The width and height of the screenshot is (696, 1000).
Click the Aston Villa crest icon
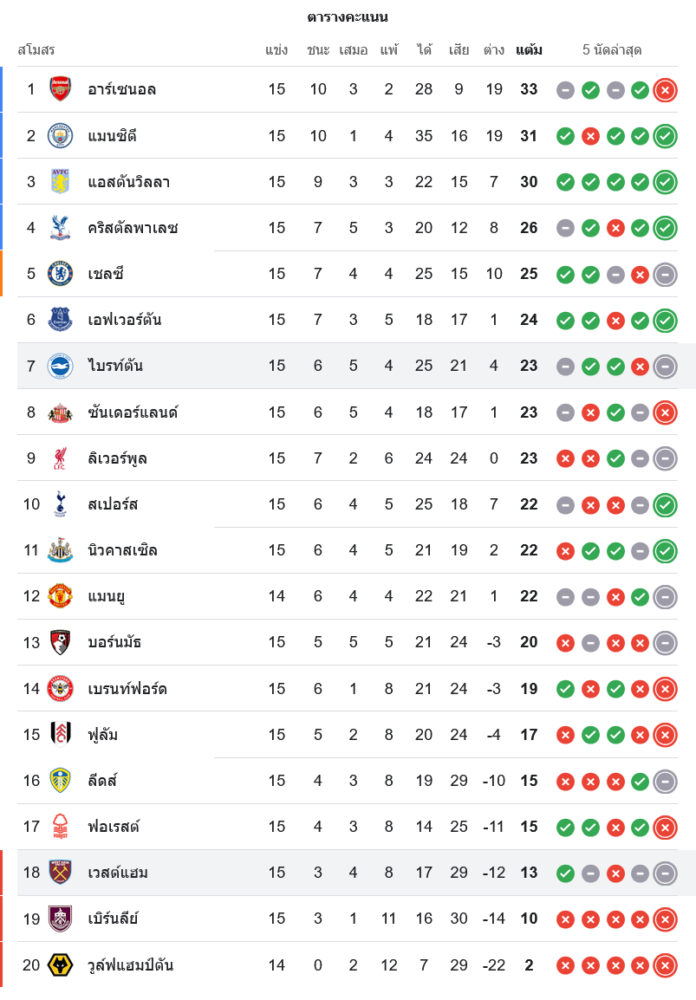60,181
